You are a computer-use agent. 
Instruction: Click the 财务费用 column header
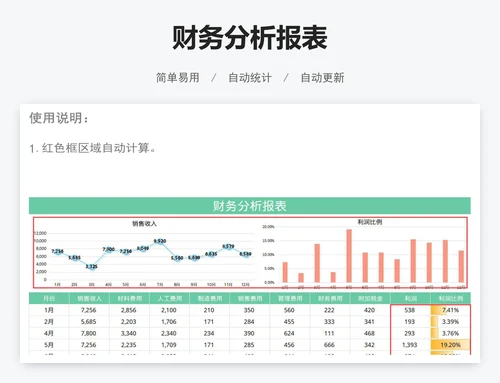click(330, 298)
